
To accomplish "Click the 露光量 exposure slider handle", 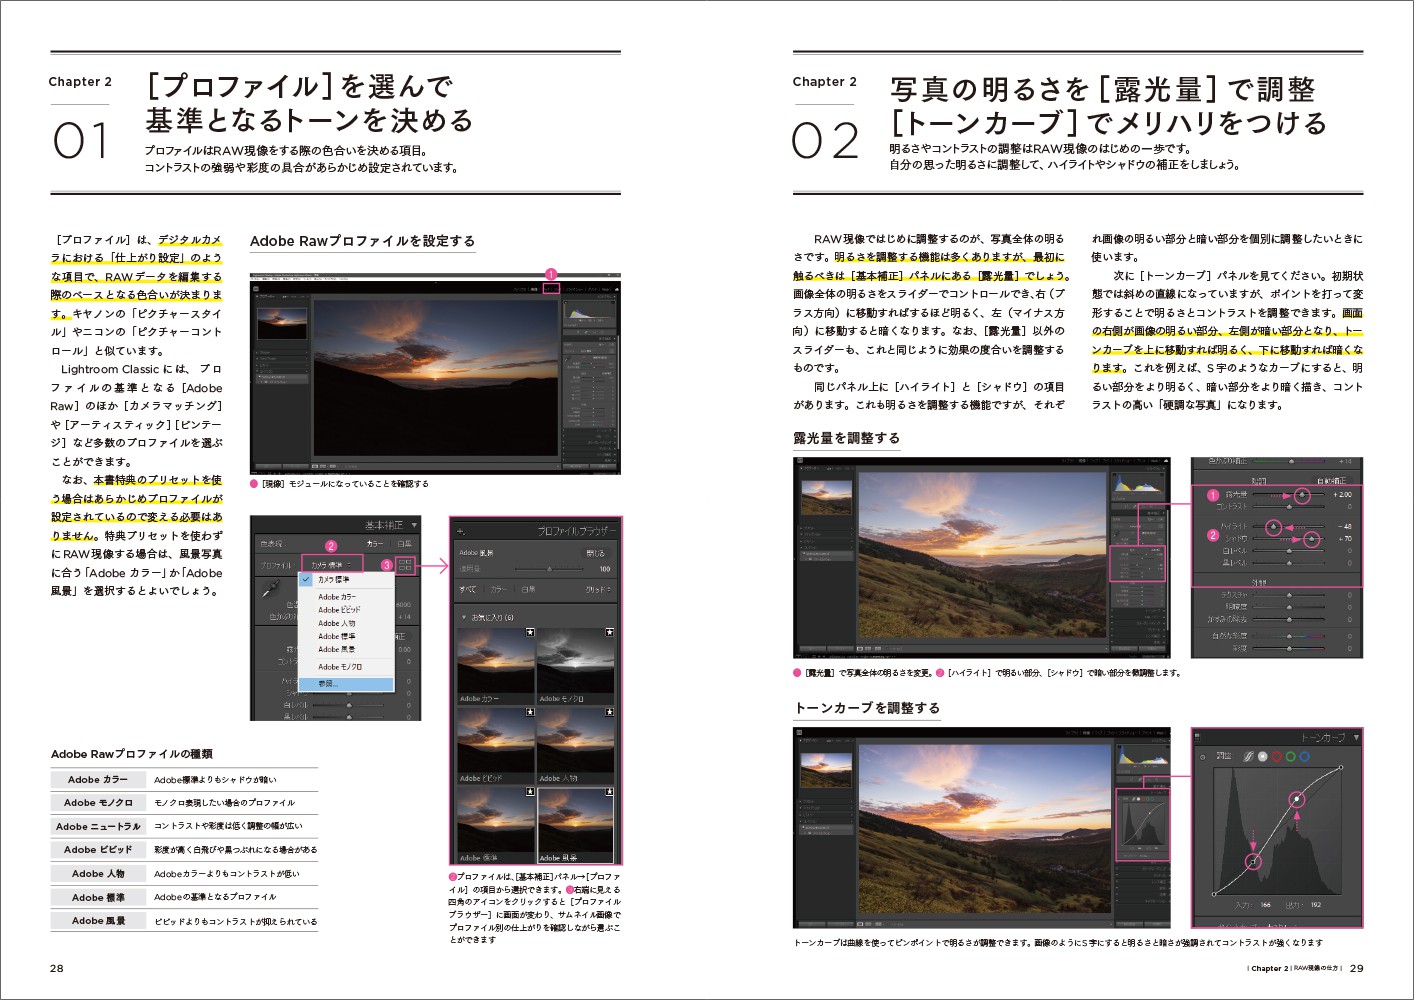I will pyautogui.click(x=1301, y=495).
